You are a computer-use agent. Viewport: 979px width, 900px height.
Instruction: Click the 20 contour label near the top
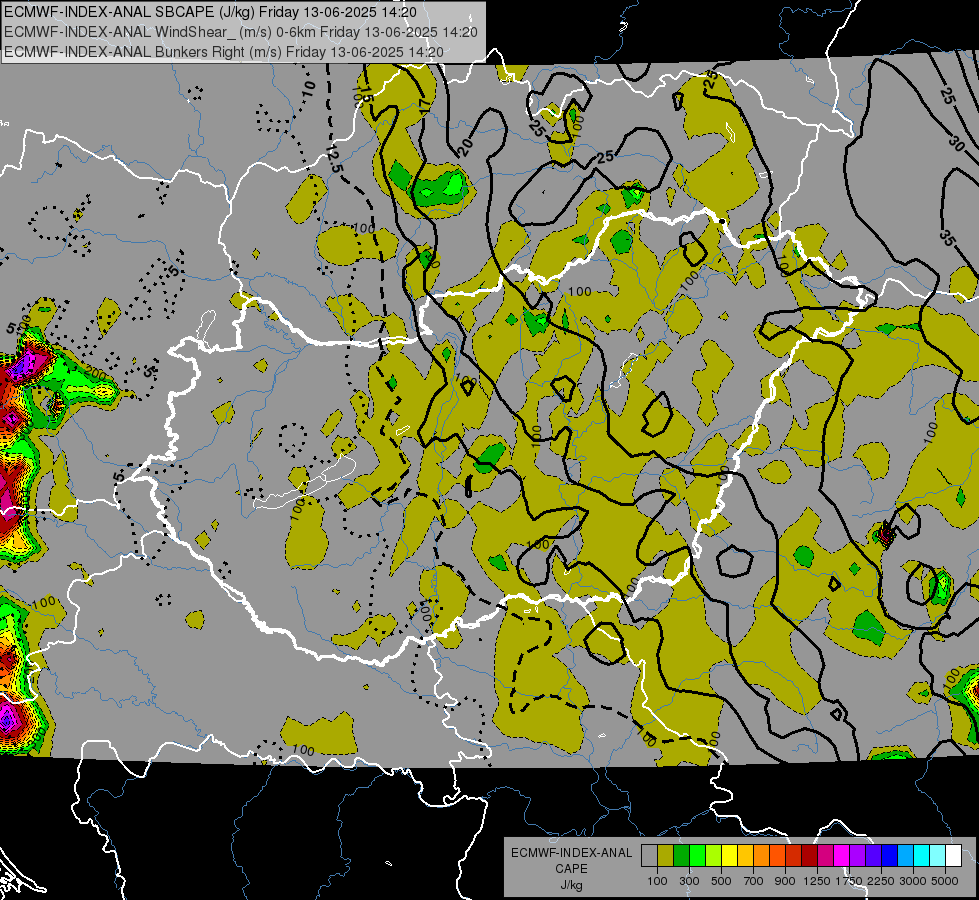click(x=465, y=148)
